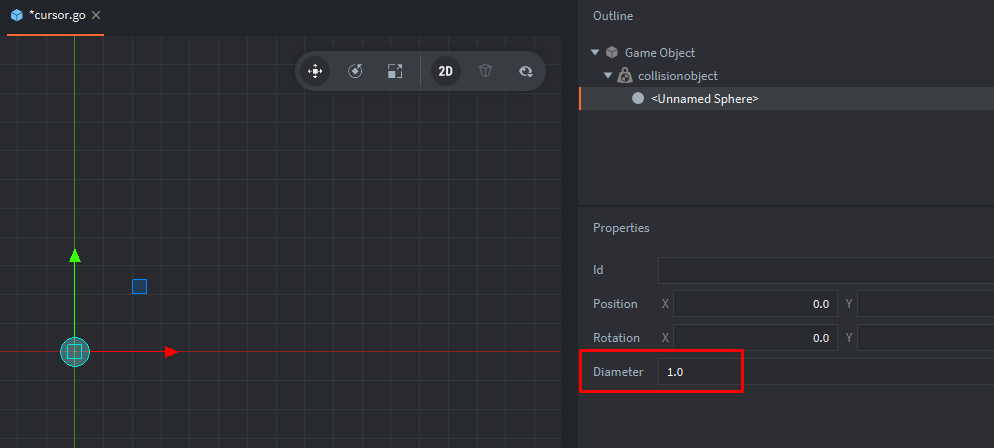Click the Unnamed Sphere circle icon
Screen dimensions: 994x448
coord(638,98)
